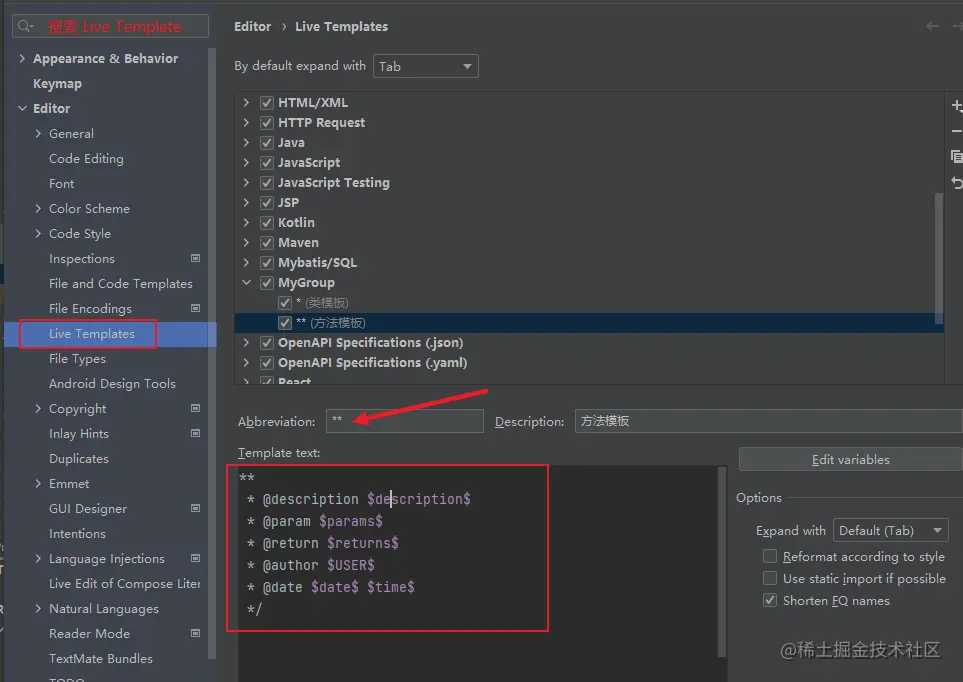
Task: Open TextMate Bundles settings page
Action: (x=101, y=659)
